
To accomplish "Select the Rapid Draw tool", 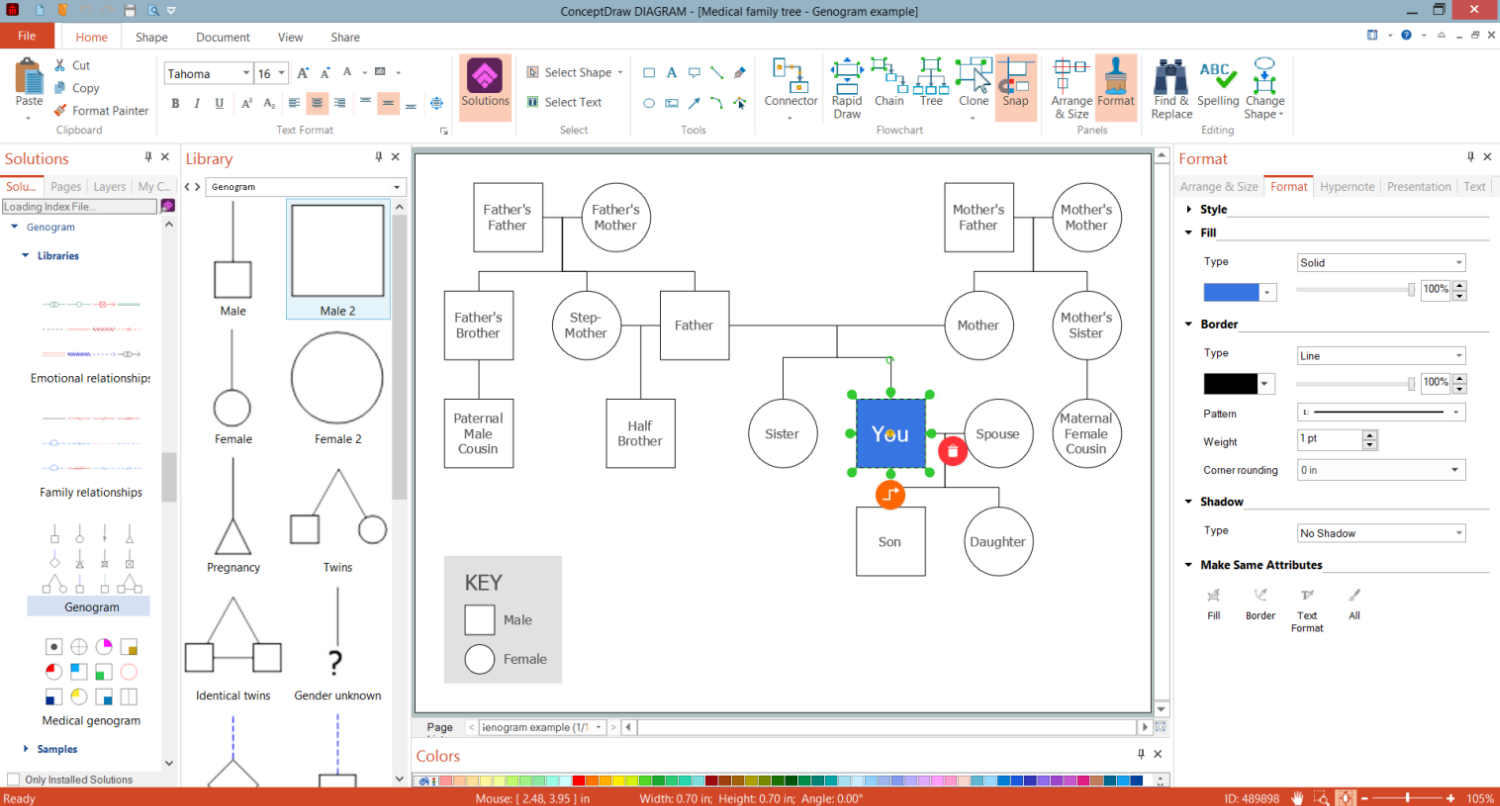I will pyautogui.click(x=847, y=88).
